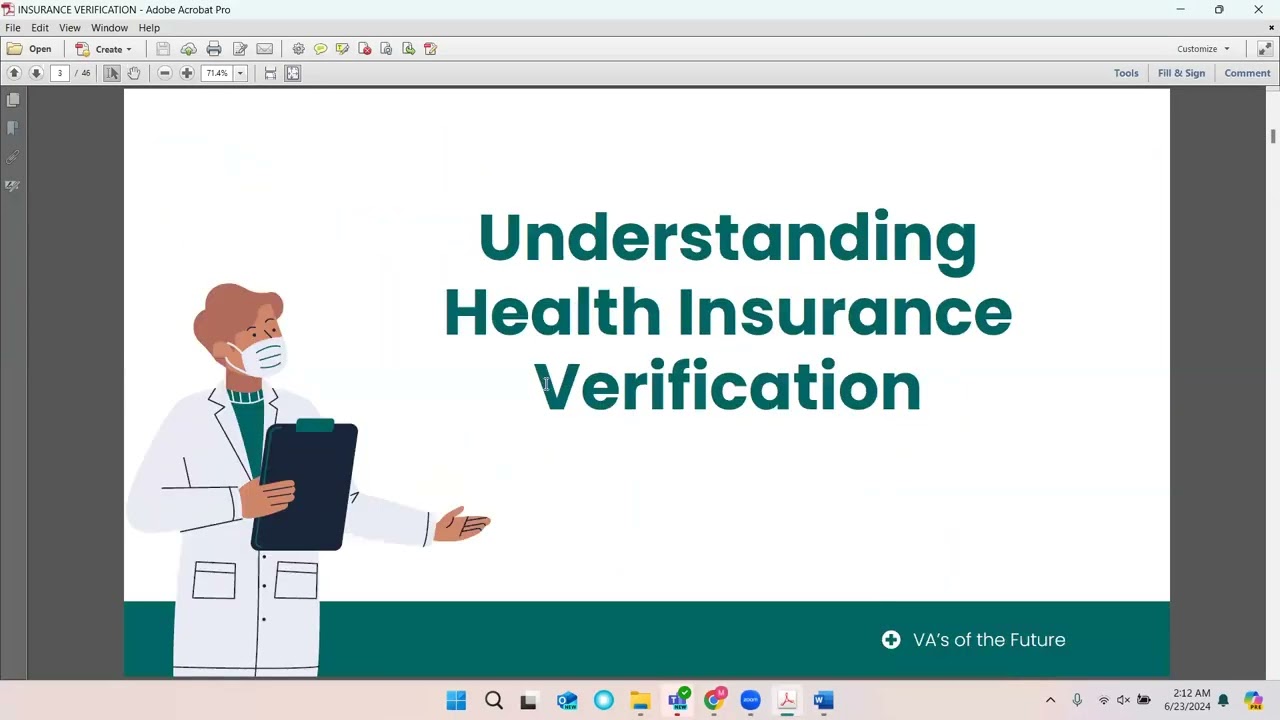The image size is (1280, 720).
Task: Open the Comment pane
Action: point(1247,73)
